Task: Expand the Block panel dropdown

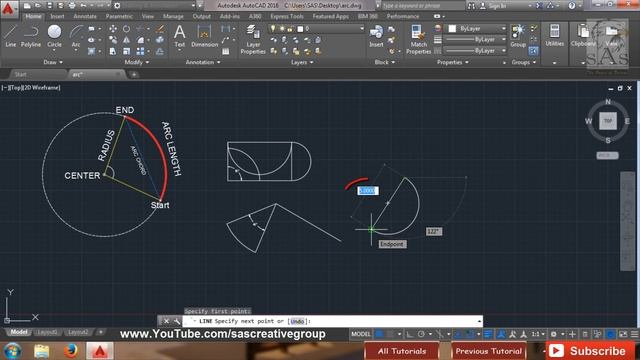Action: tap(384, 62)
